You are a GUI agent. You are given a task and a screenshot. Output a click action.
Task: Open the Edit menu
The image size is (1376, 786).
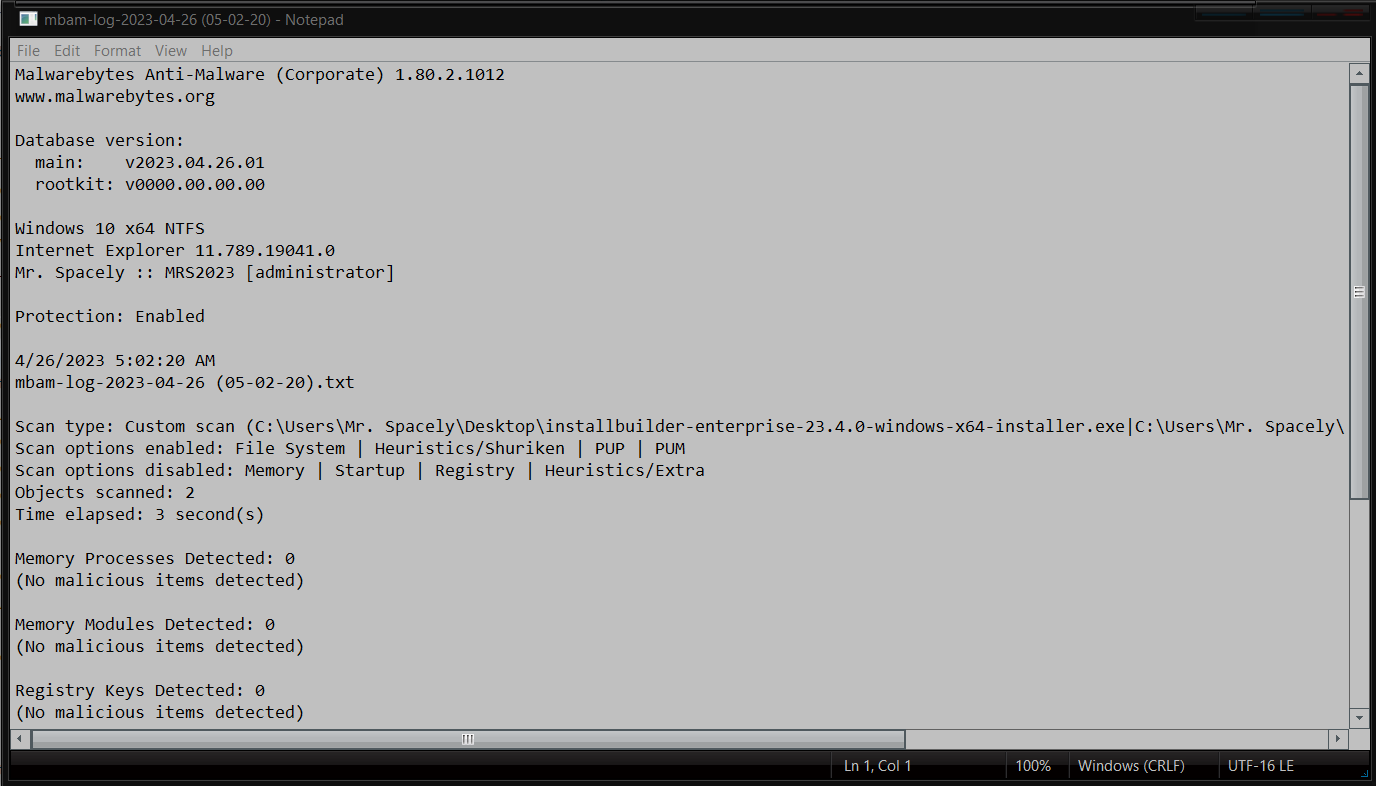click(x=67, y=51)
